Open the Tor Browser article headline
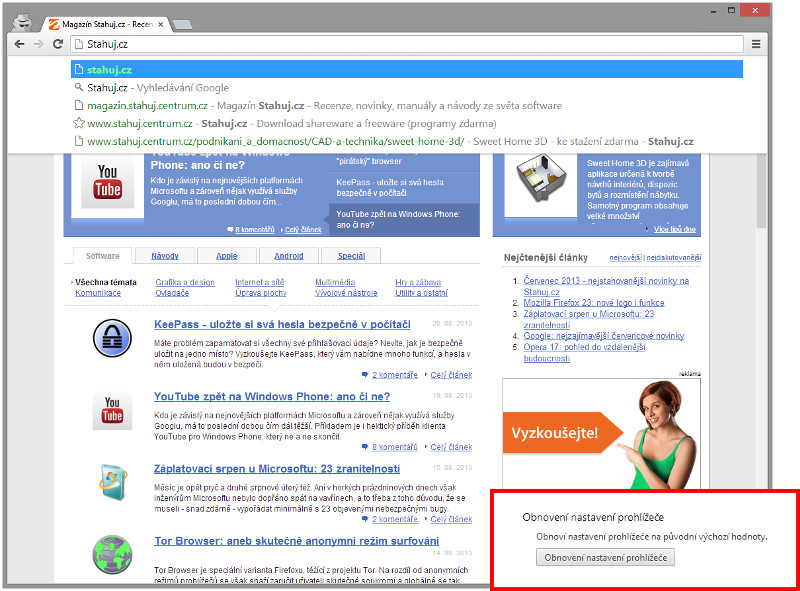Image resolution: width=800 pixels, height=591 pixels. pos(296,541)
